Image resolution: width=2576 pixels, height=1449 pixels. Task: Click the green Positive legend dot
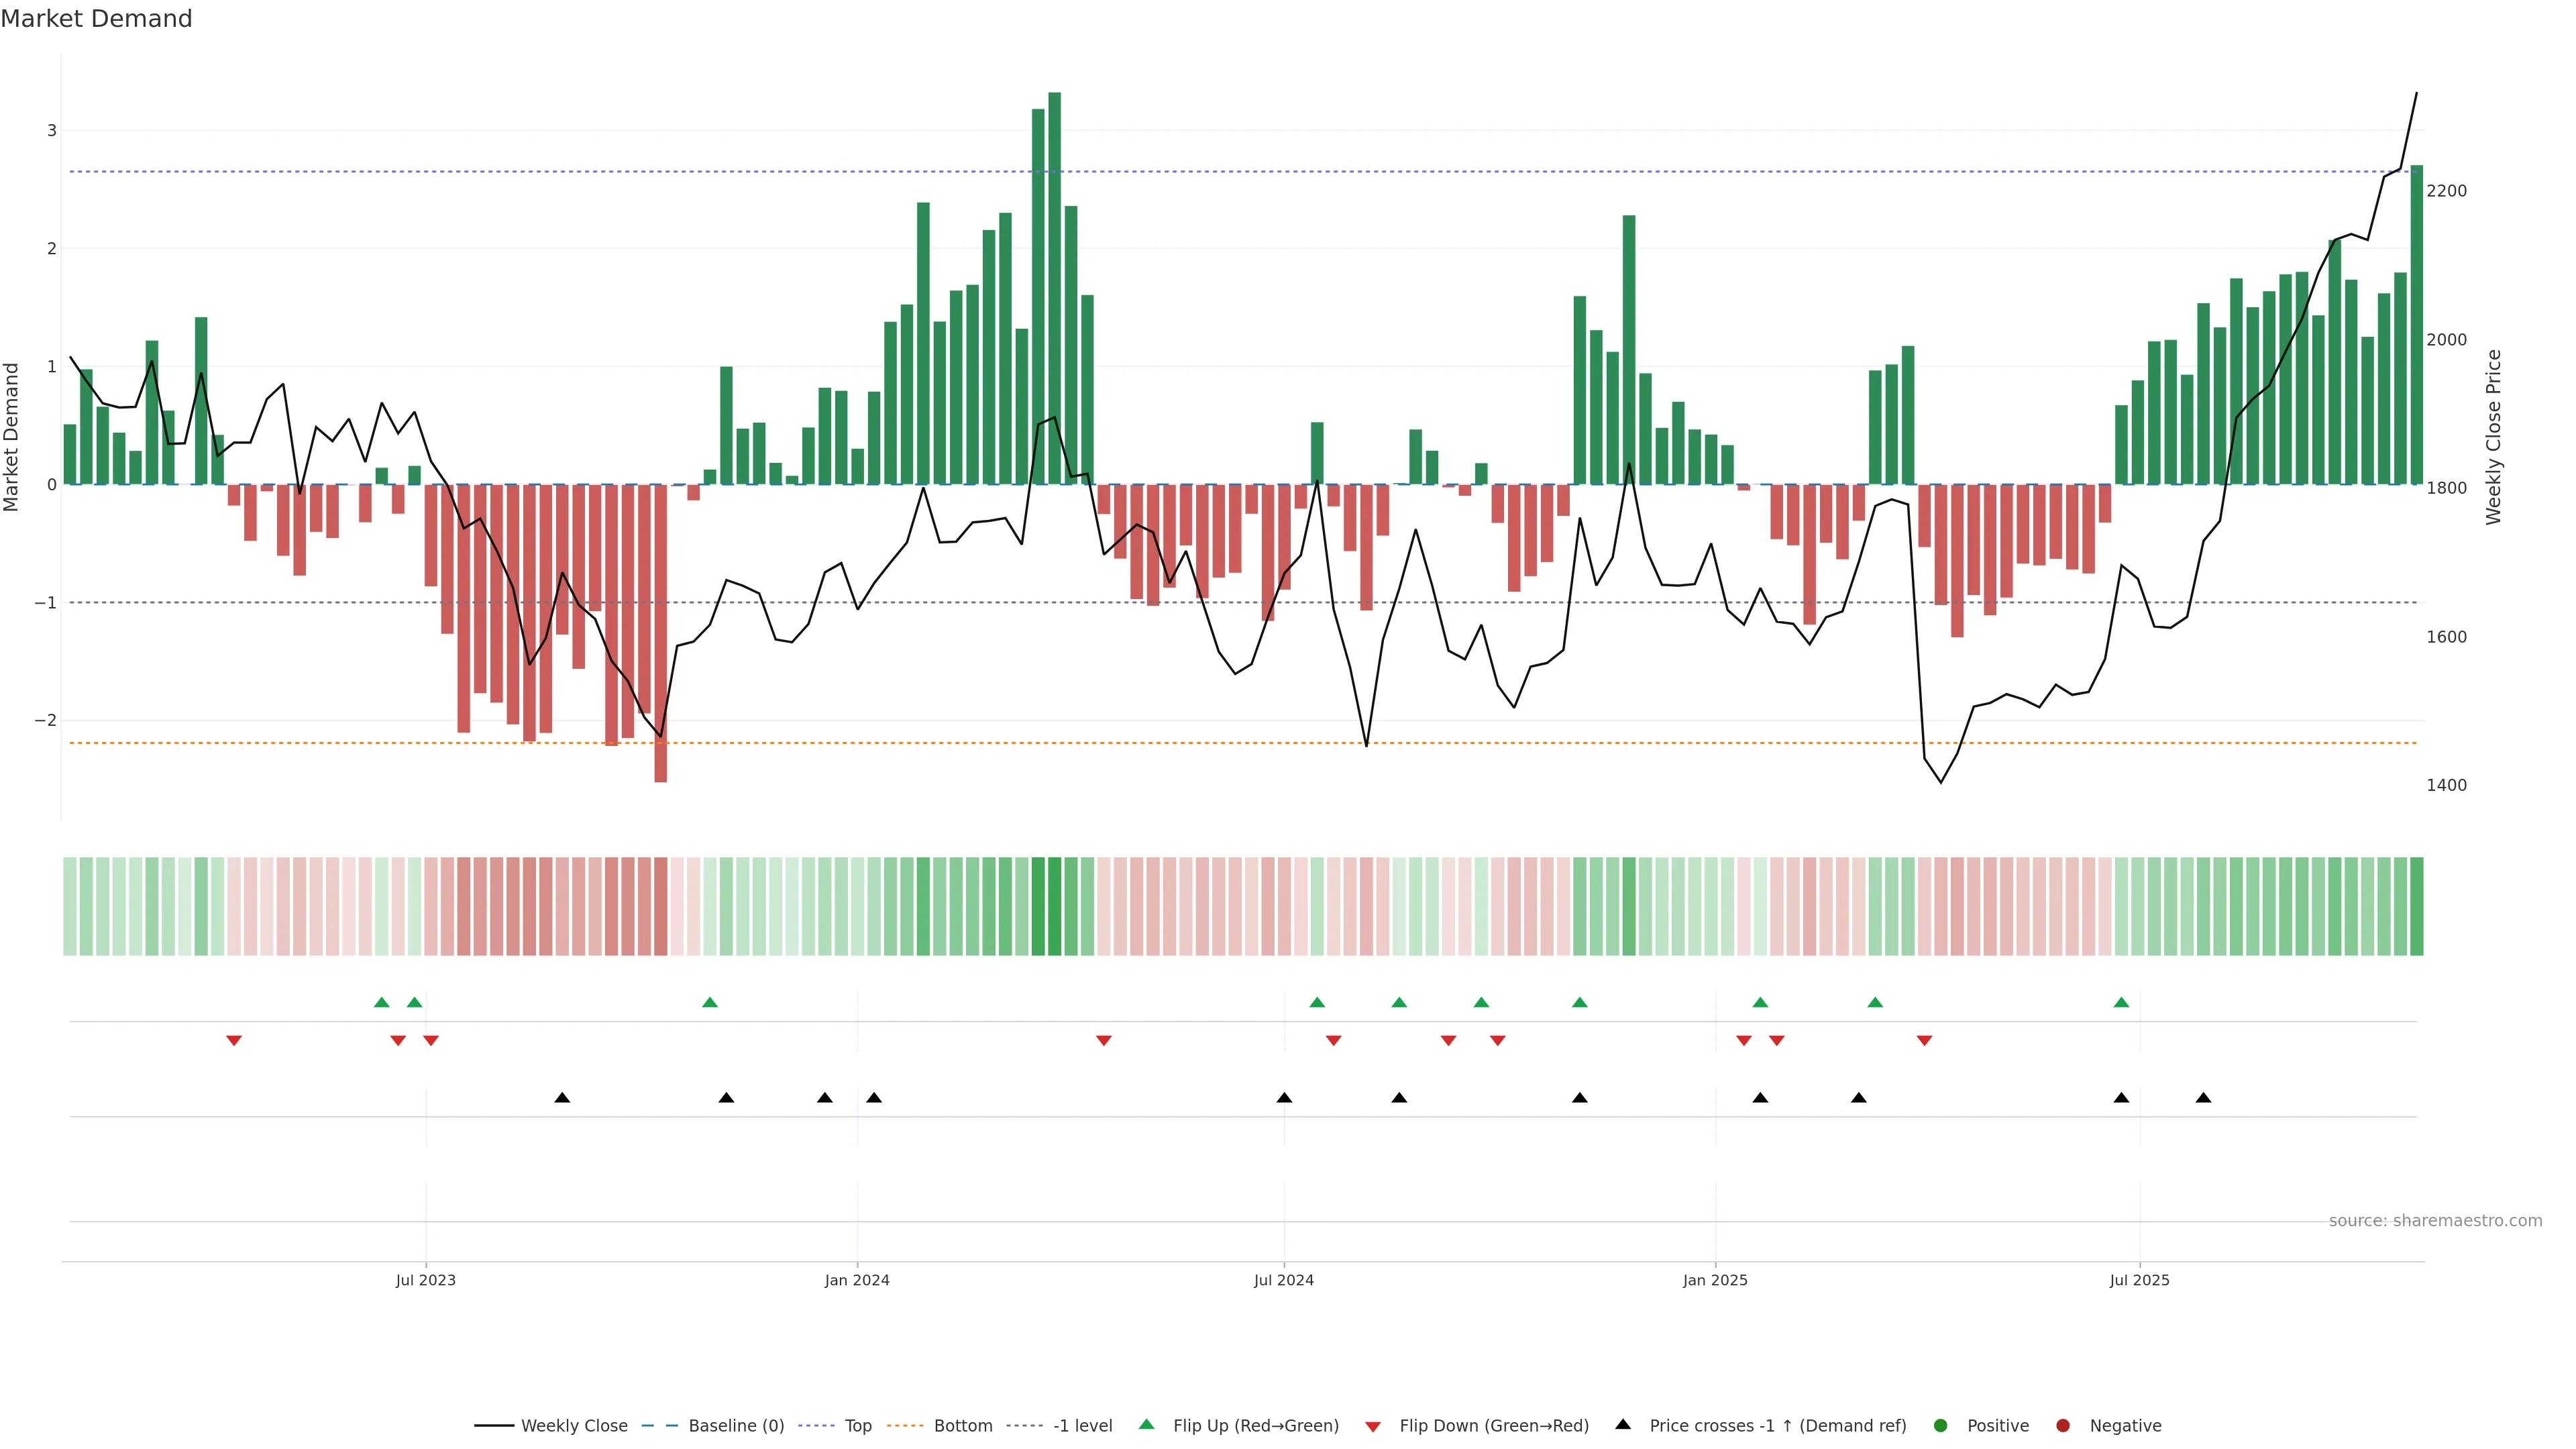tap(1940, 1425)
